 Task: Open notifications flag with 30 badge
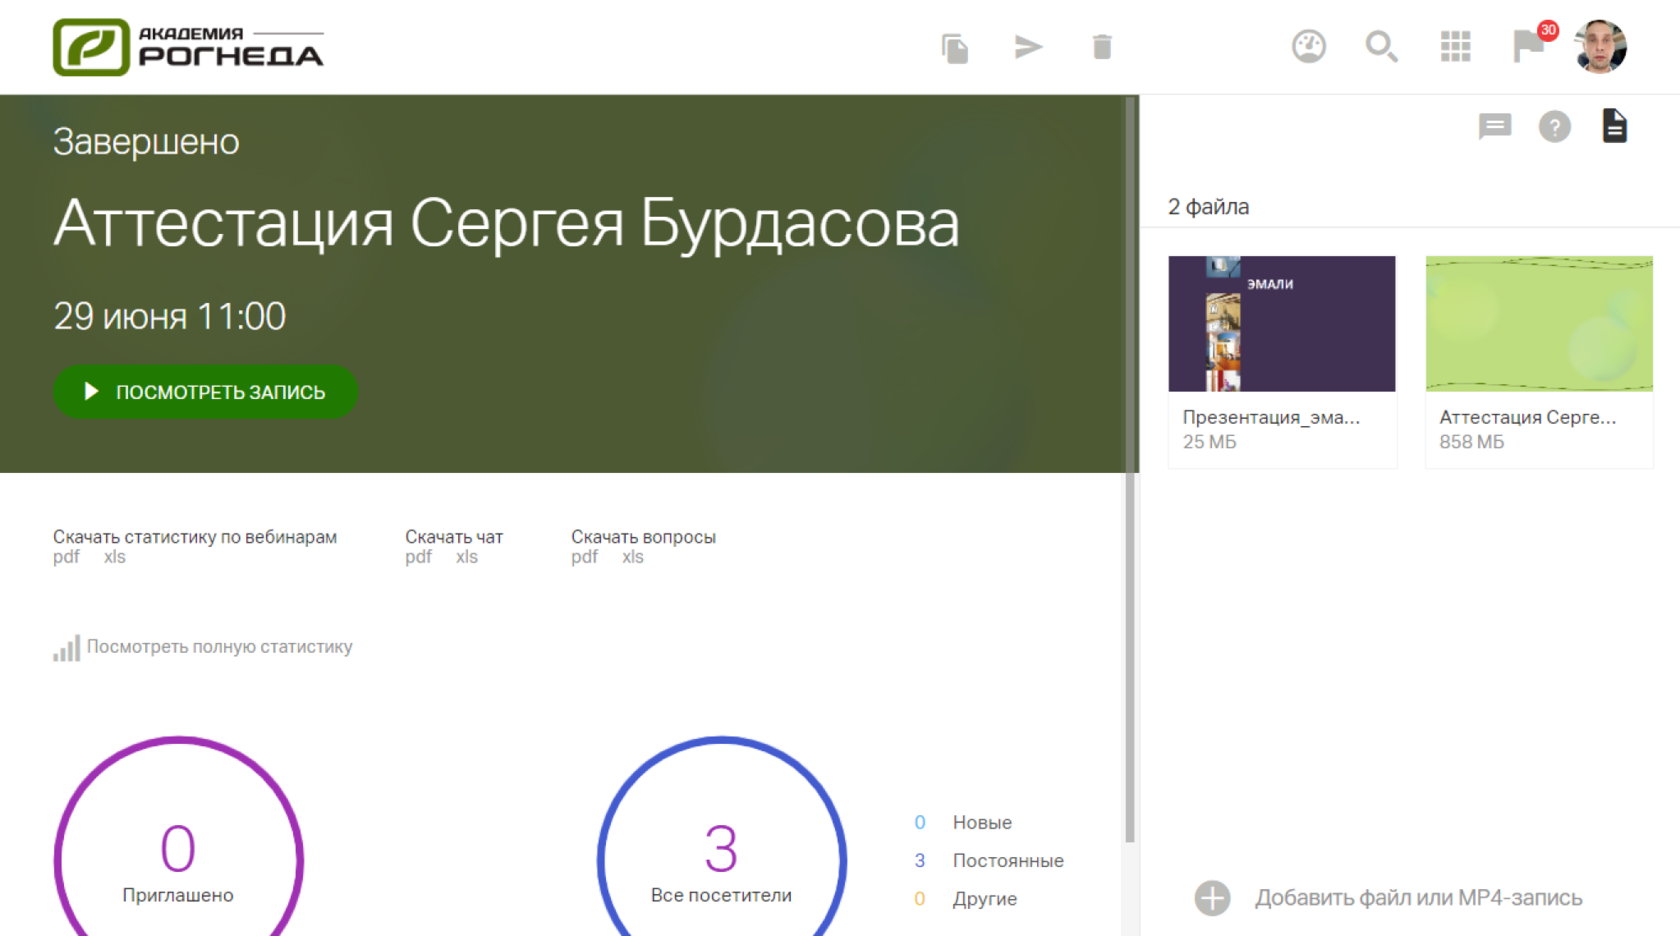point(1529,46)
